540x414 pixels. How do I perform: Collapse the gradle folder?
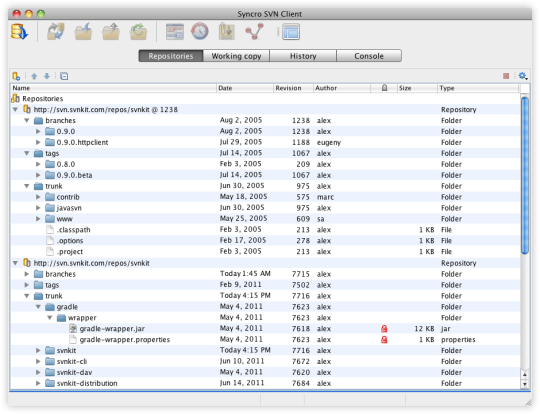point(38,307)
